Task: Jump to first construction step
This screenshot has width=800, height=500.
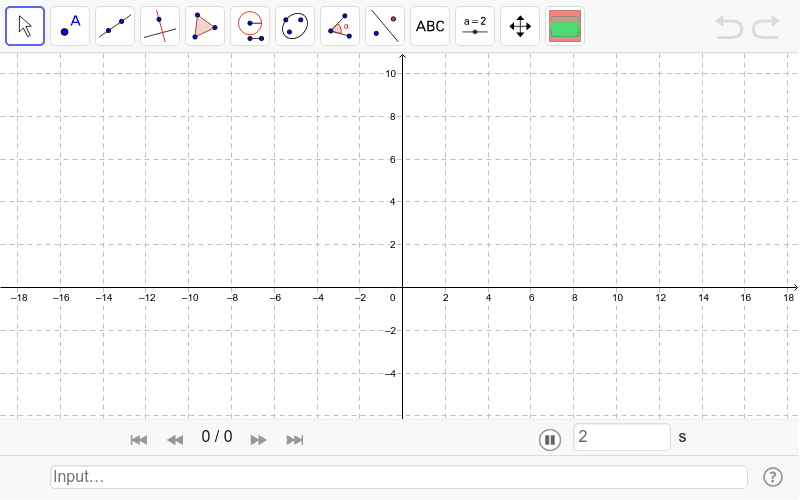Action: pos(139,440)
